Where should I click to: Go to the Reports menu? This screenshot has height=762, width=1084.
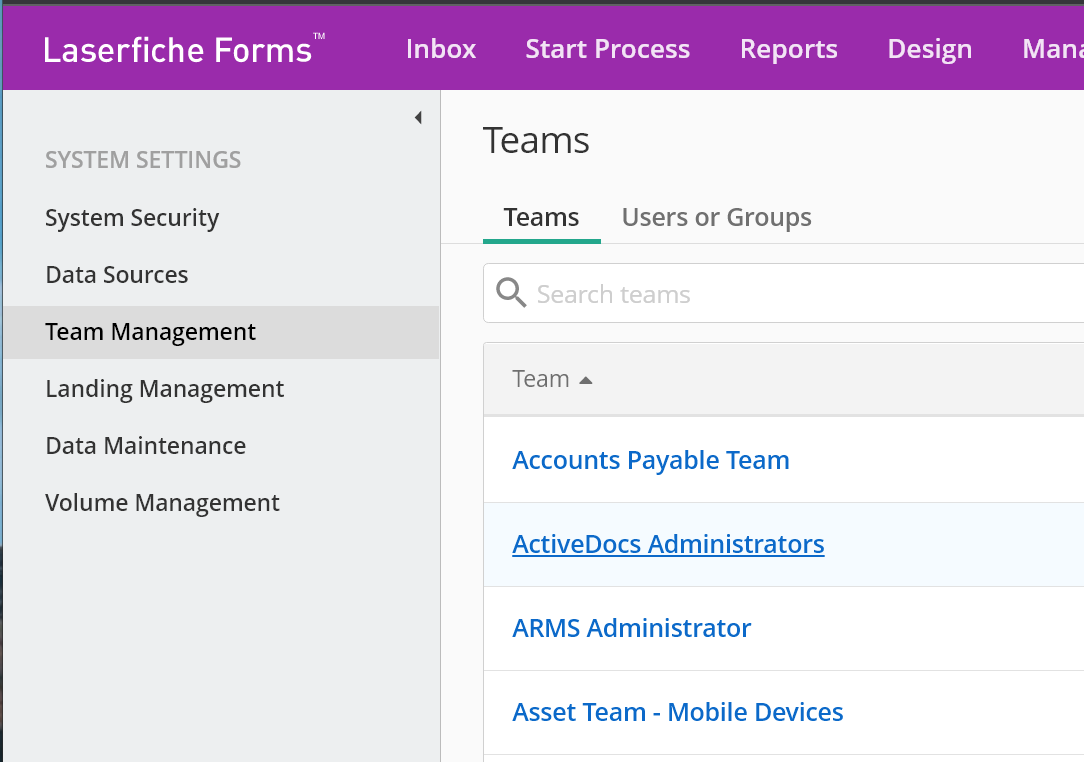(789, 49)
